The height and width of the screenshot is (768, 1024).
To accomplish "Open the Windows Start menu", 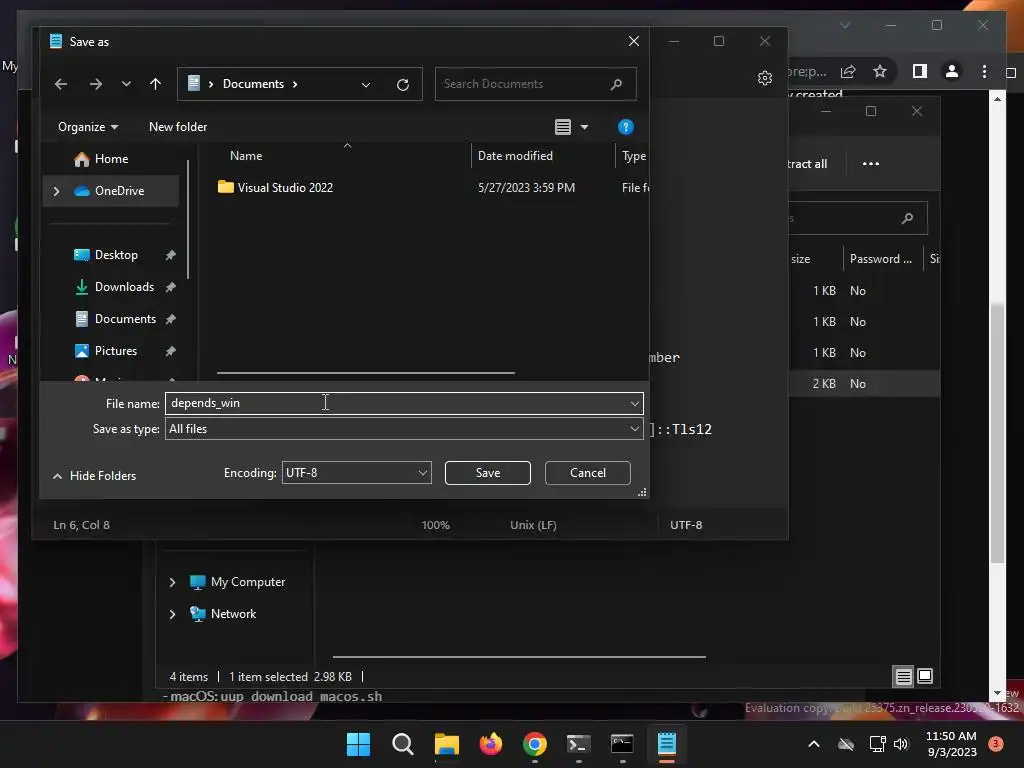I will coord(358,744).
